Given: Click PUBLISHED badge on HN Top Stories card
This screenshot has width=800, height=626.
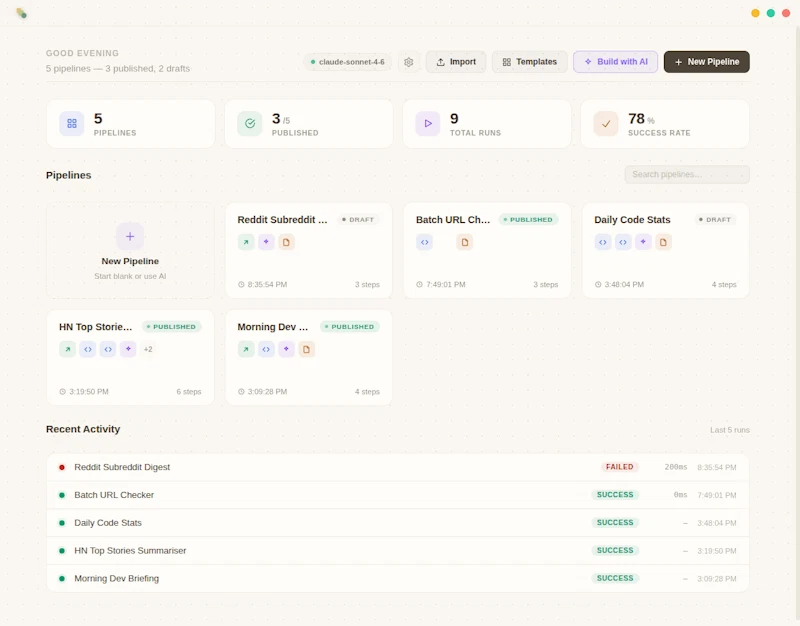Looking at the screenshot, I should point(171,327).
